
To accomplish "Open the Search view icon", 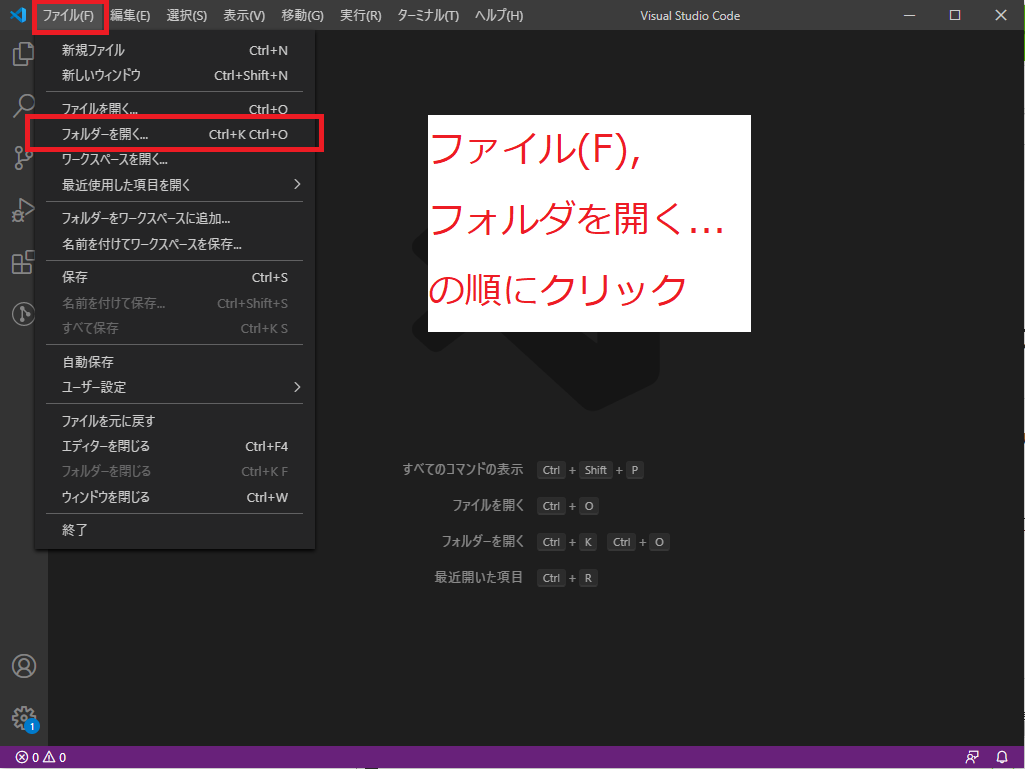I will click(24, 106).
